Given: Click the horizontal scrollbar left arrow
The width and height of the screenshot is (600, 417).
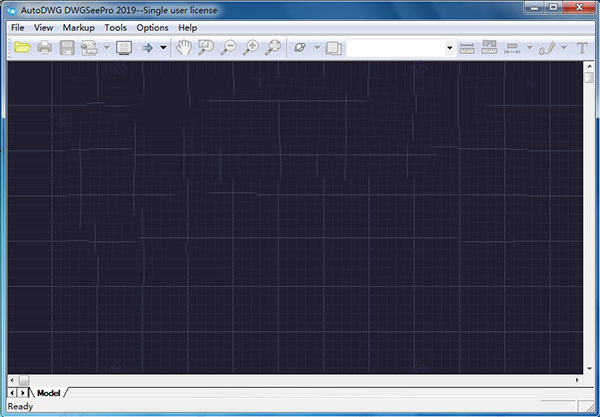Looking at the screenshot, I should 12,380.
